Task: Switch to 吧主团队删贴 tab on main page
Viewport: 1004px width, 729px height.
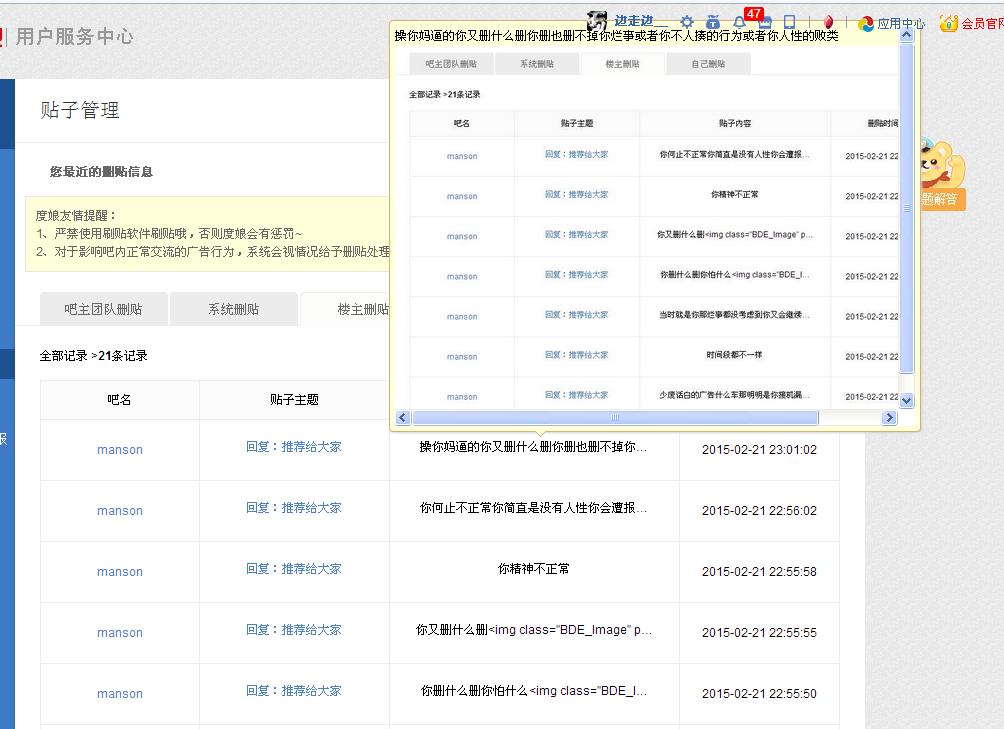Action: [x=103, y=309]
